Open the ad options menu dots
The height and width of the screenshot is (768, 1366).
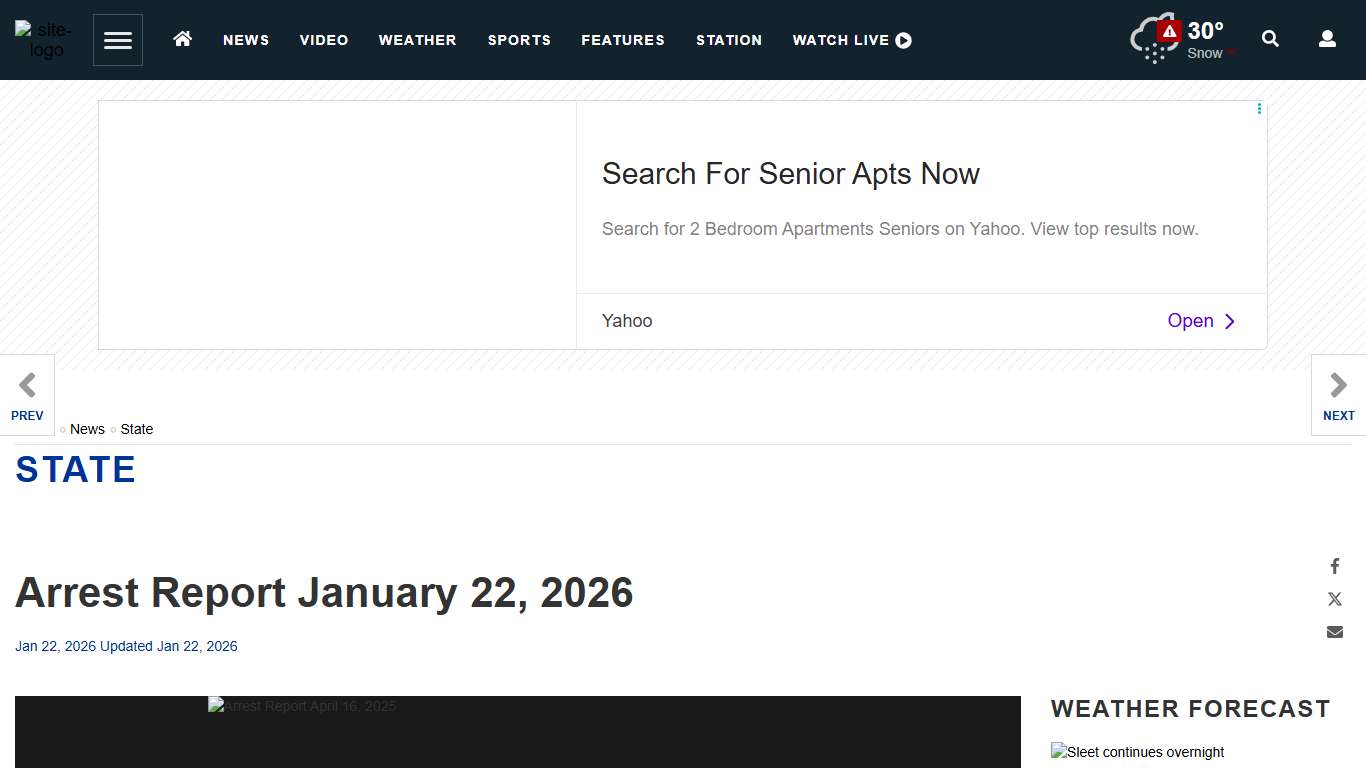(1259, 109)
